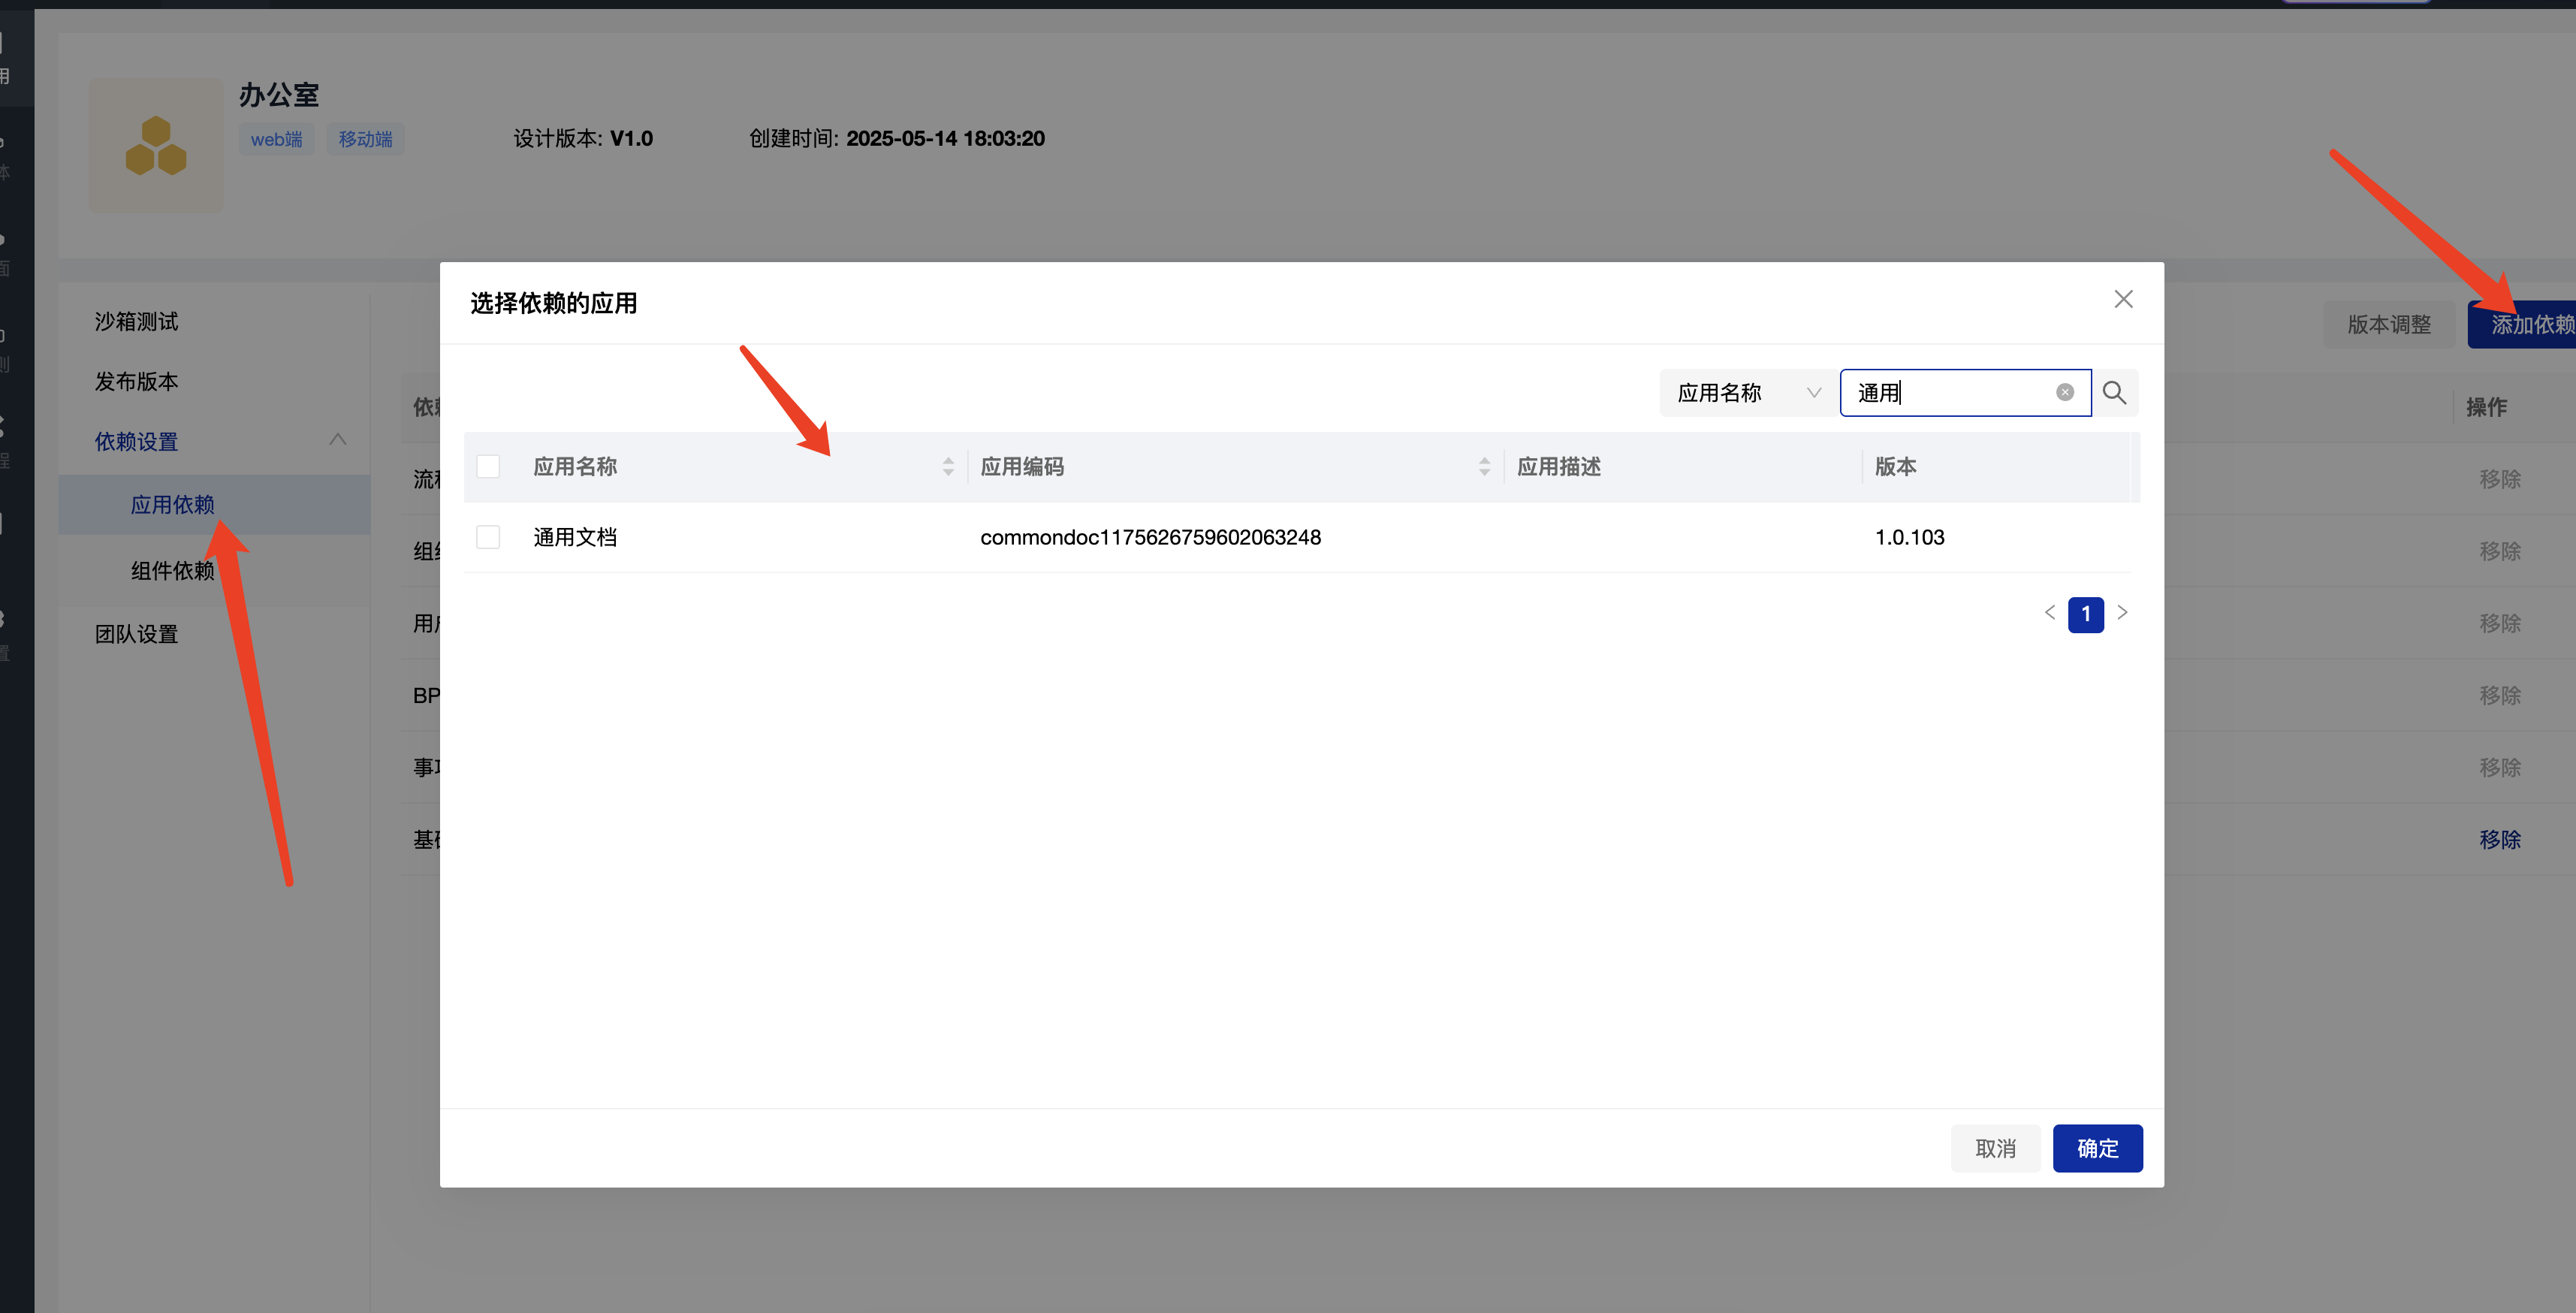Clear the search field text
2576x1313 pixels.
(2065, 393)
